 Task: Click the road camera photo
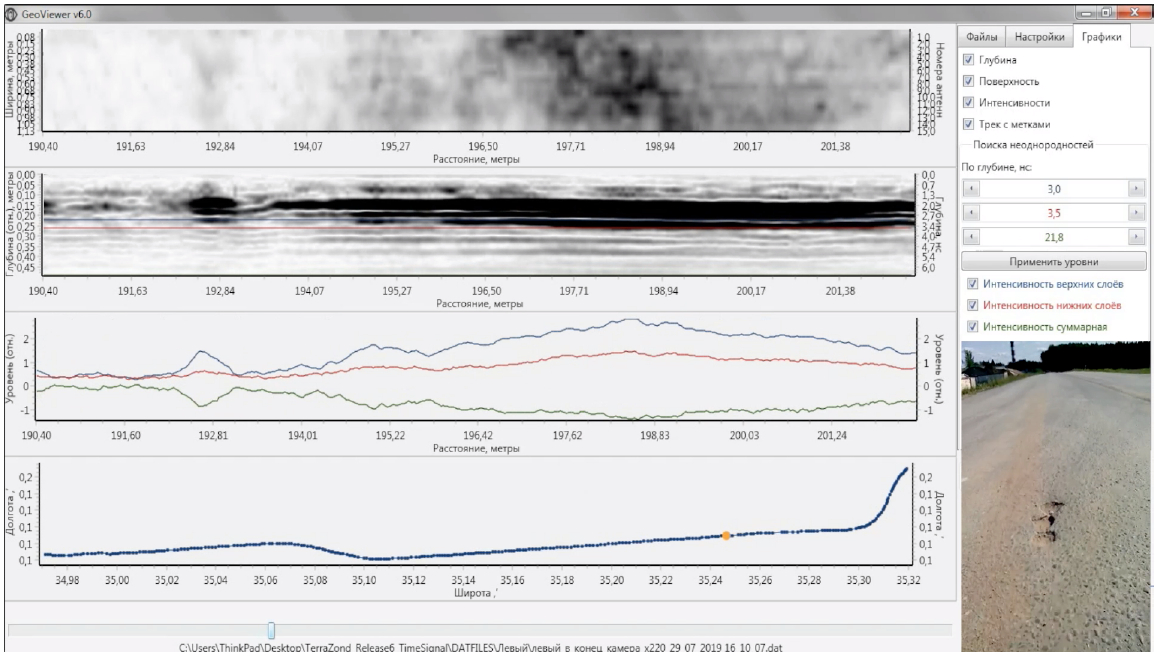coord(1055,495)
